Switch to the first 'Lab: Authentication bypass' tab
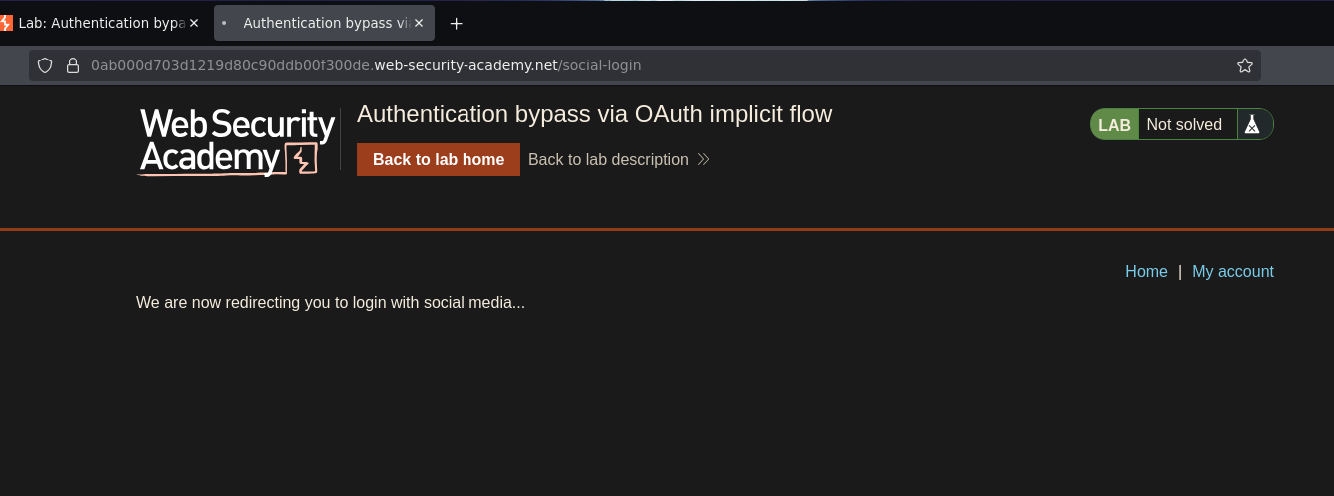This screenshot has height=496, width=1334. pos(100,23)
